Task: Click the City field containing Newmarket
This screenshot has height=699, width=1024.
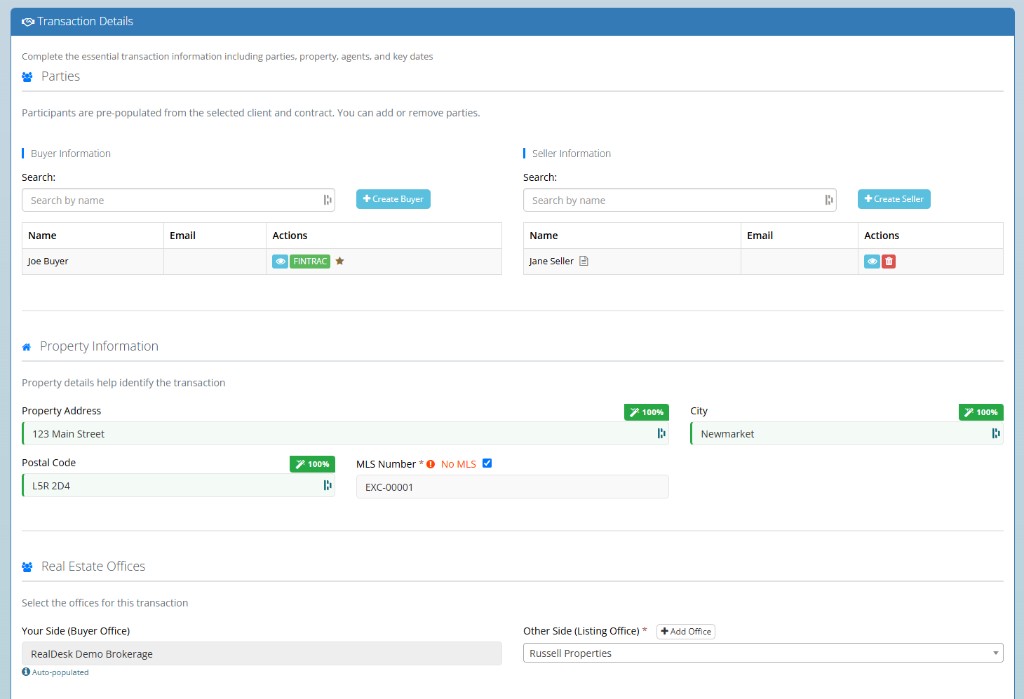Action: (846, 433)
